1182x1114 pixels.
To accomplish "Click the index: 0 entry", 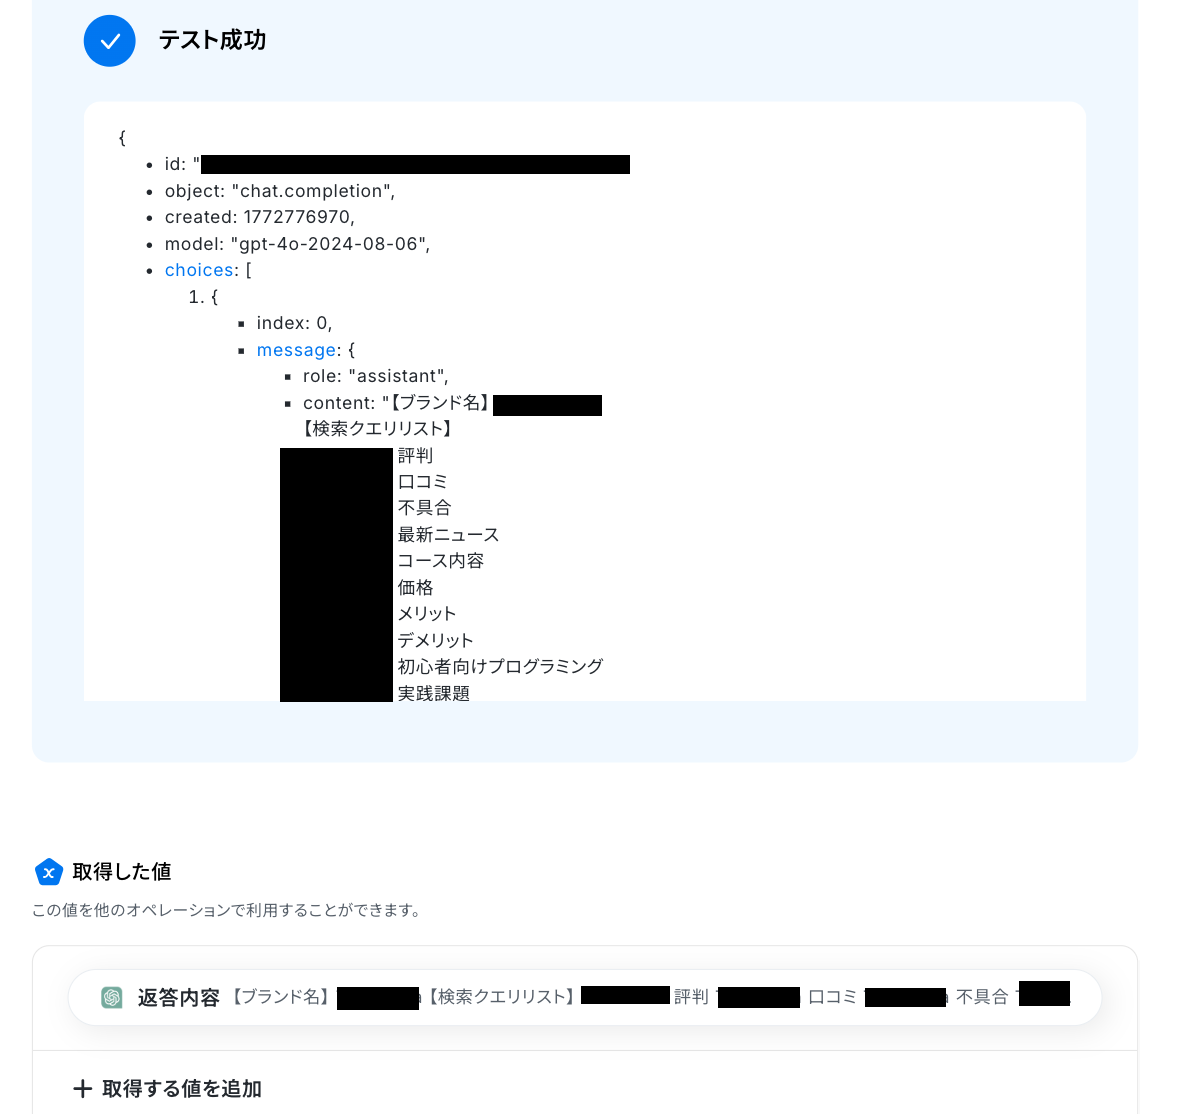I will pyautogui.click(x=294, y=323).
